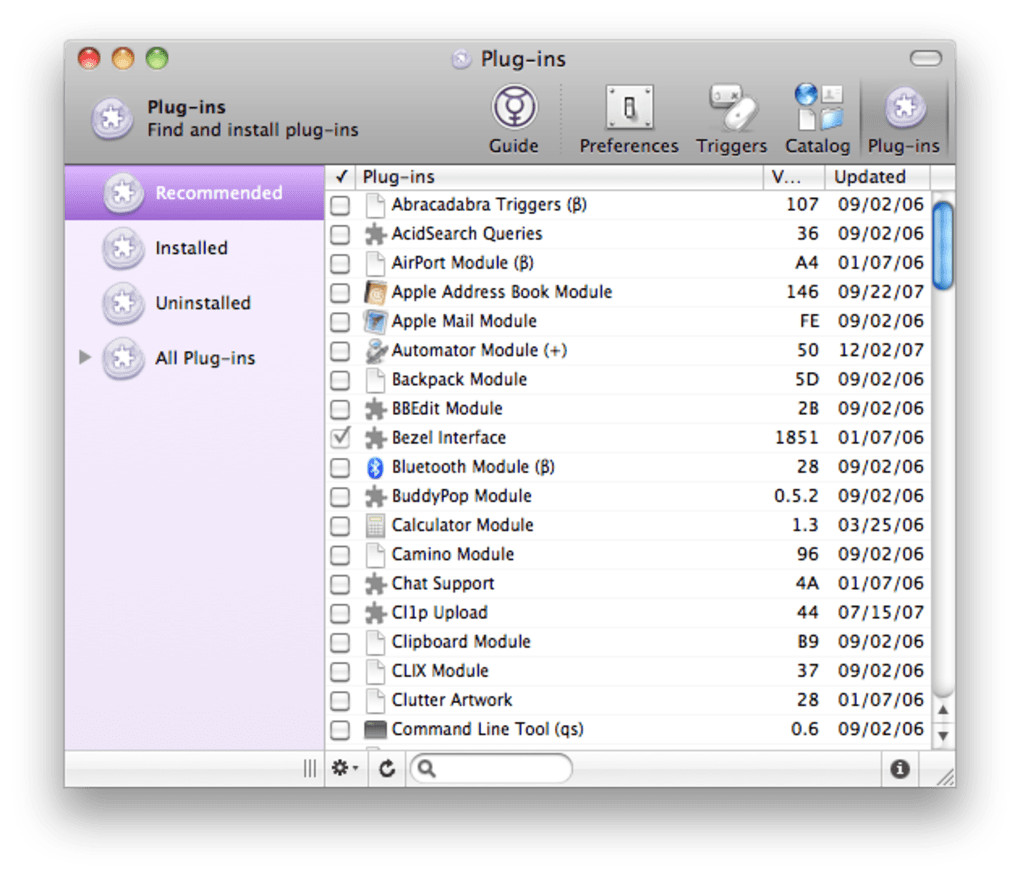The width and height of the screenshot is (1020, 876).
Task: Enable the Calculator Module checkbox
Action: tap(340, 526)
